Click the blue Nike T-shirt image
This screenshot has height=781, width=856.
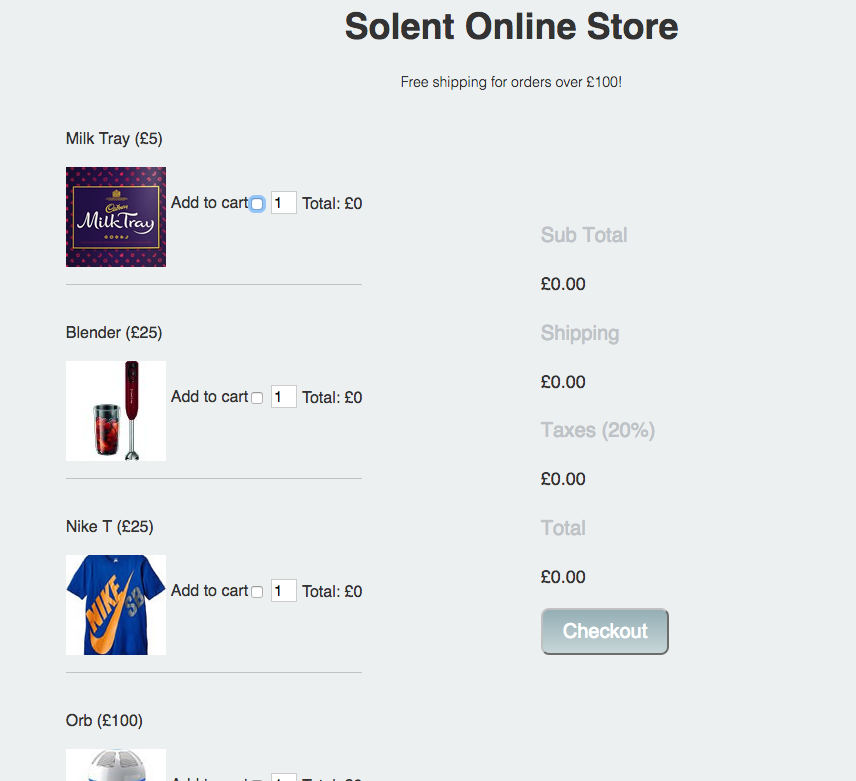click(115, 604)
